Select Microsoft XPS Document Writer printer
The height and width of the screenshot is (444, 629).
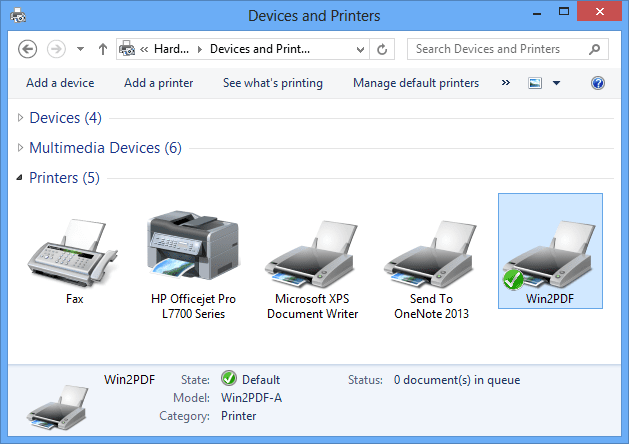(312, 254)
